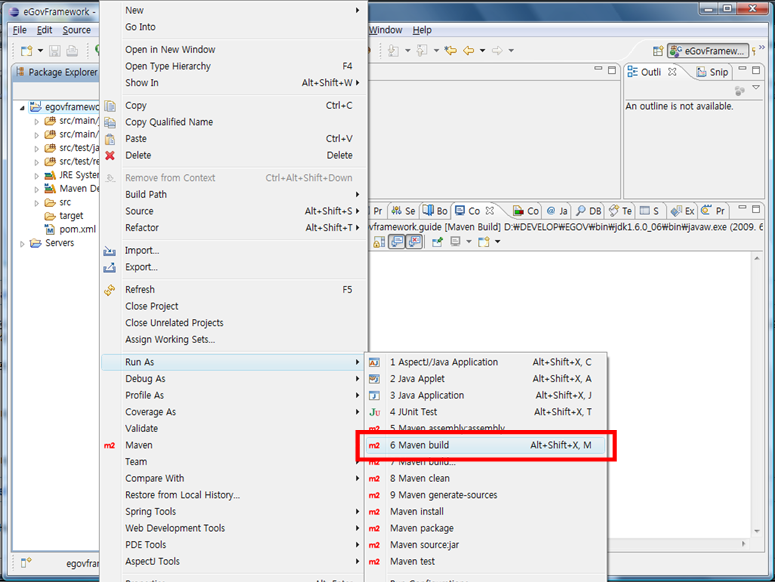The width and height of the screenshot is (775, 582).
Task: Click the Open Perspective toolbar icon
Action: point(657,51)
